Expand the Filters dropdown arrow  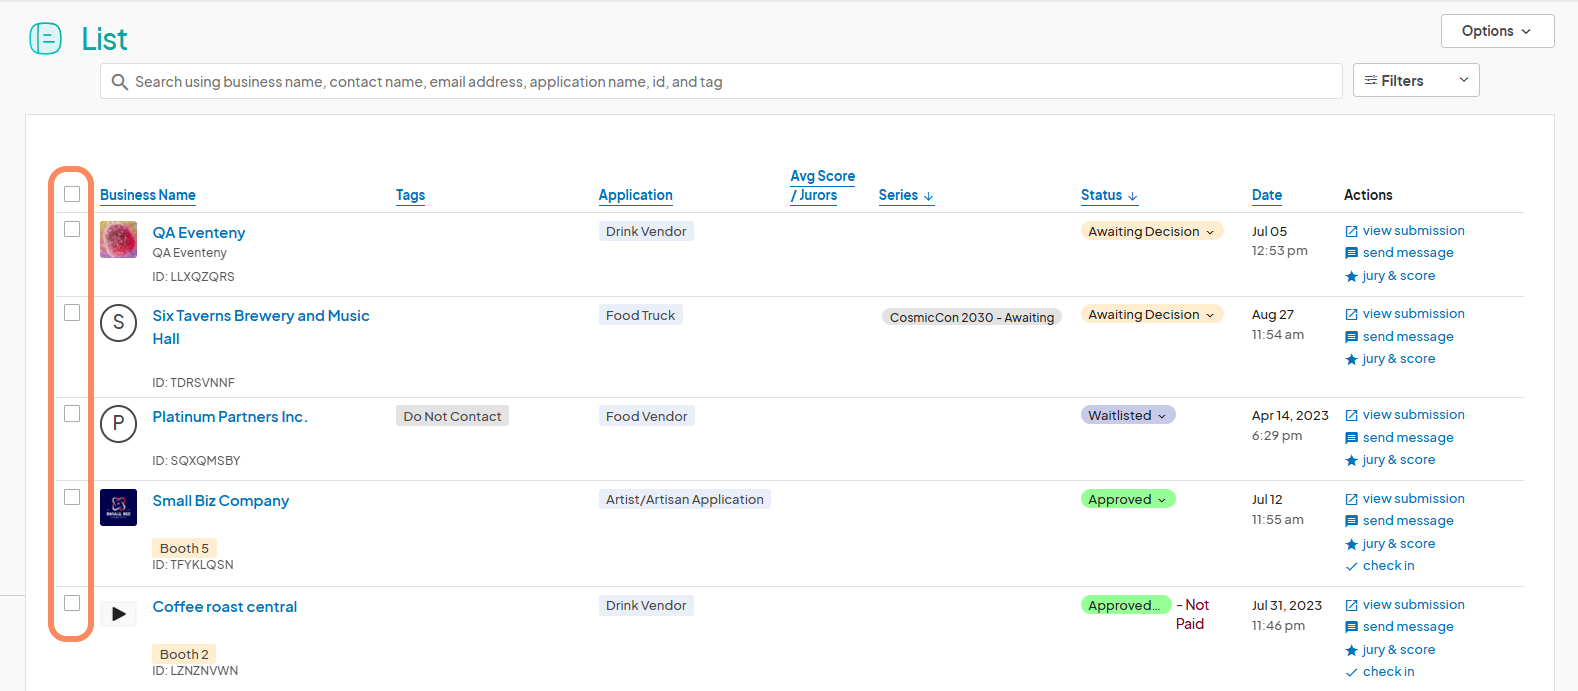point(1464,80)
